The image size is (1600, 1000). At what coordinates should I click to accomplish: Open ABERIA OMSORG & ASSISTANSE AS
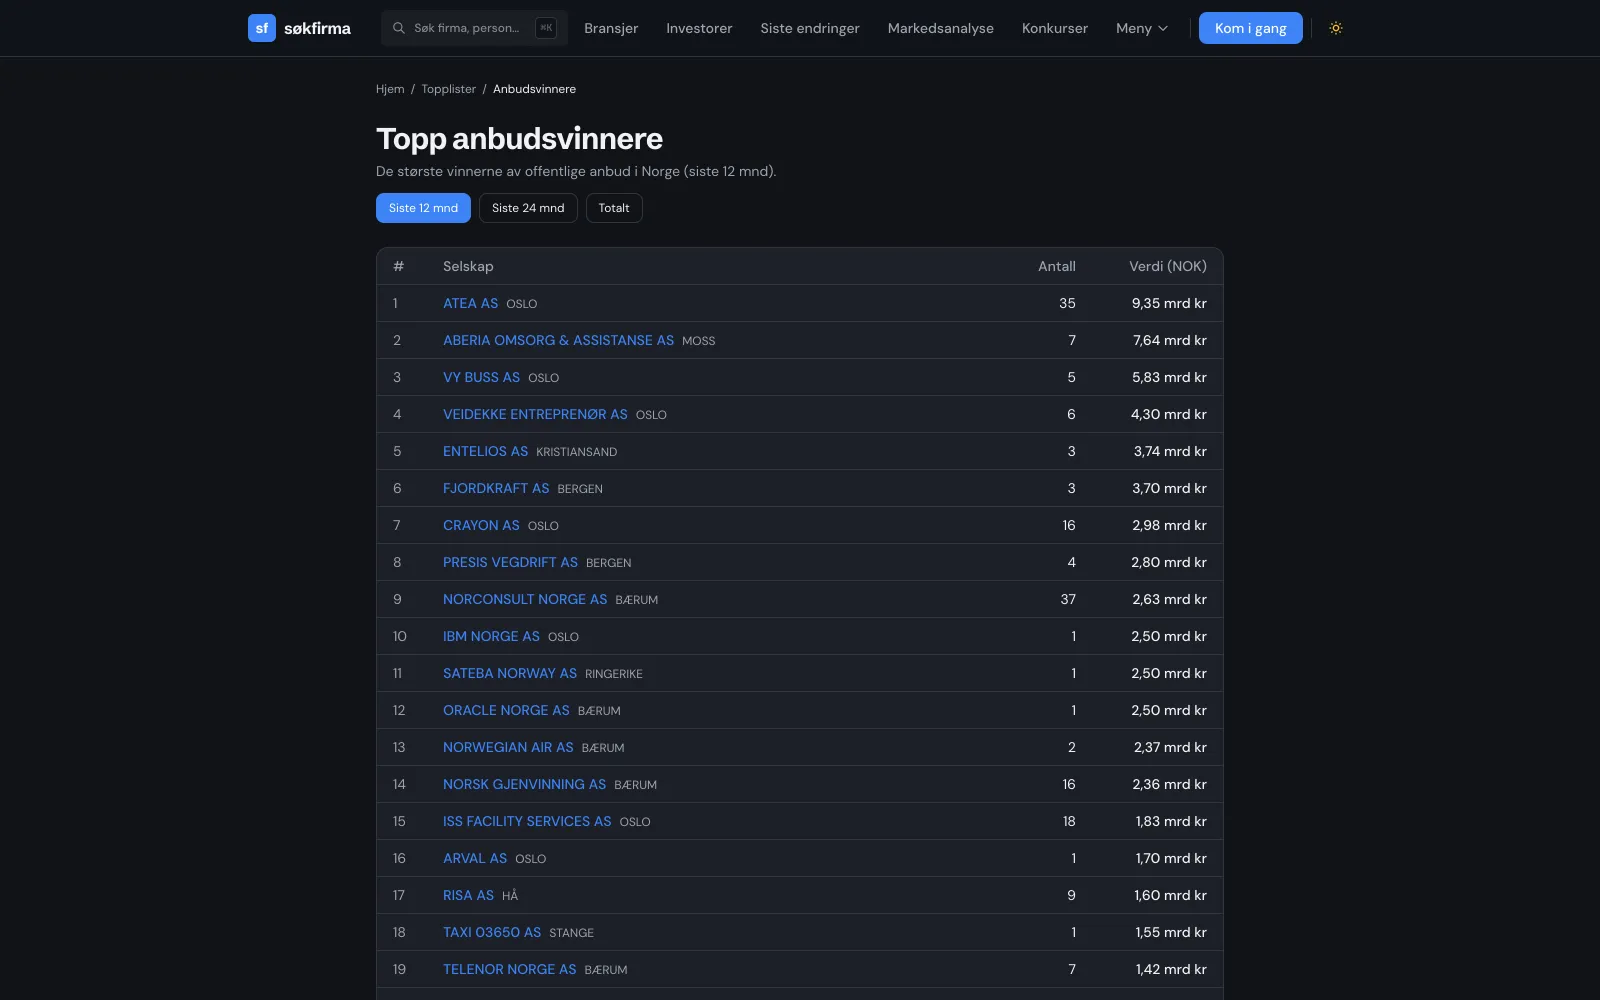[558, 340]
